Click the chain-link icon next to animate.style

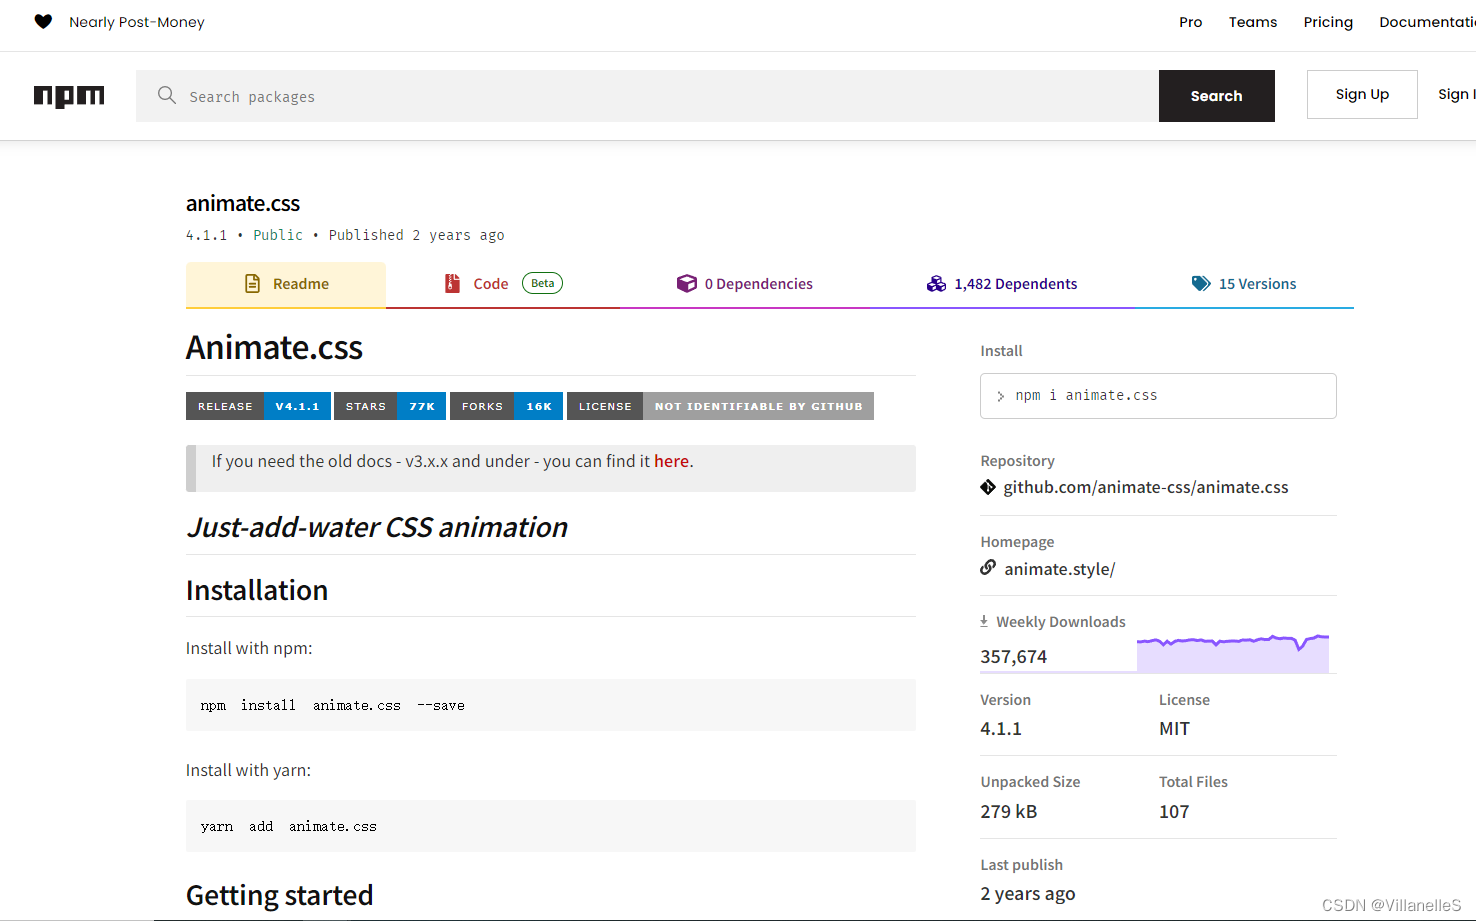tap(988, 566)
